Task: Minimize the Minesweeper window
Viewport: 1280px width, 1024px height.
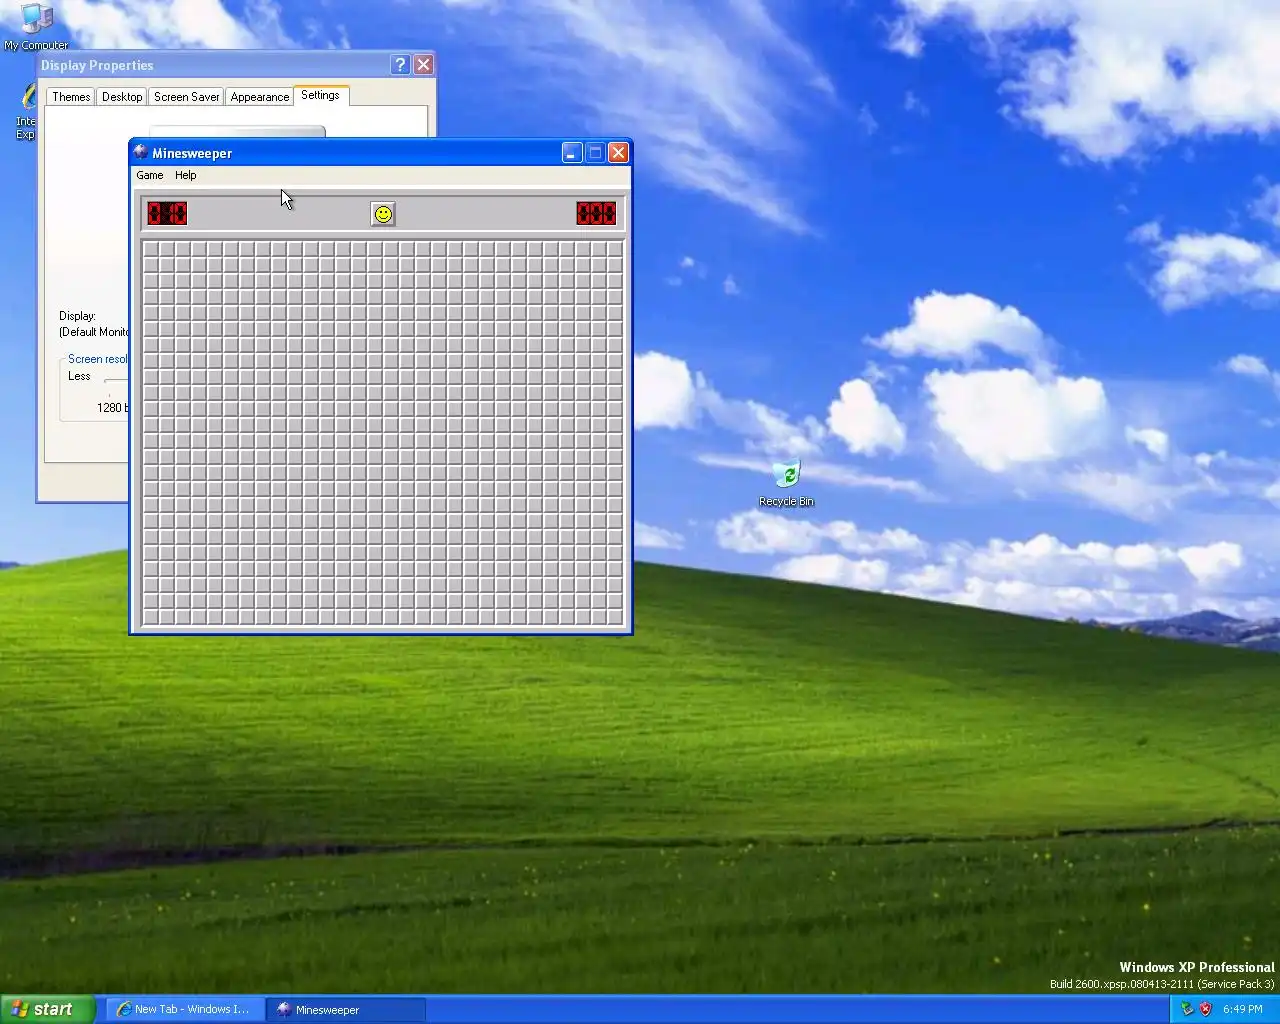Action: pos(571,152)
